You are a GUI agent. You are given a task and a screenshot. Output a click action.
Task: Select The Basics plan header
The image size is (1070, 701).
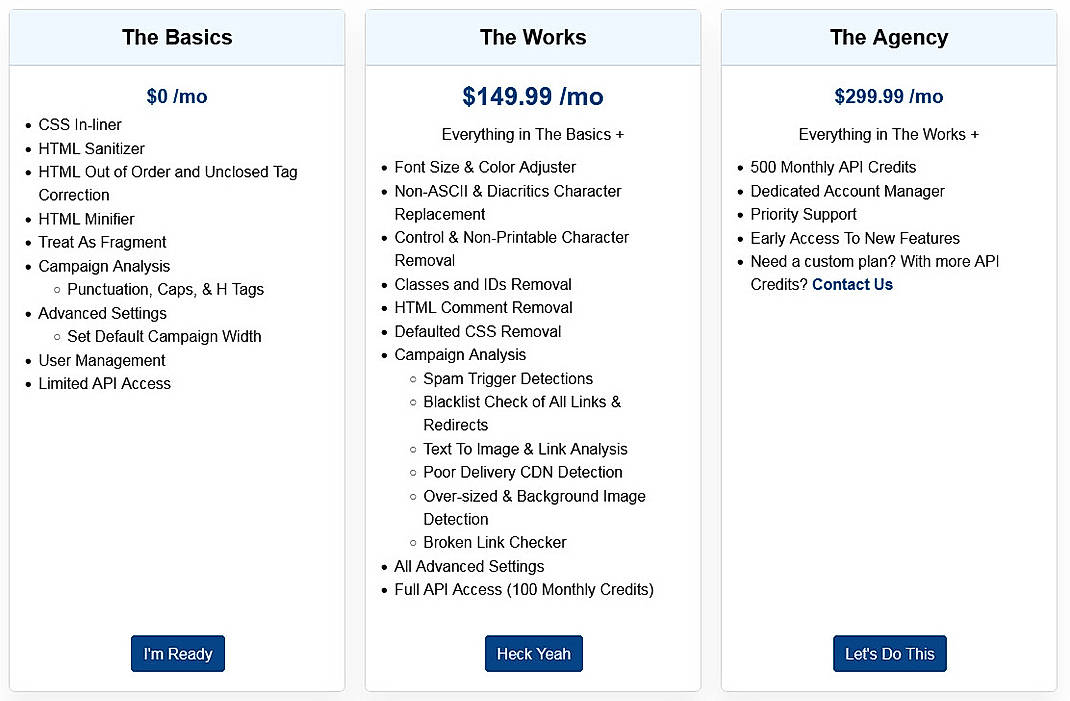click(x=177, y=37)
